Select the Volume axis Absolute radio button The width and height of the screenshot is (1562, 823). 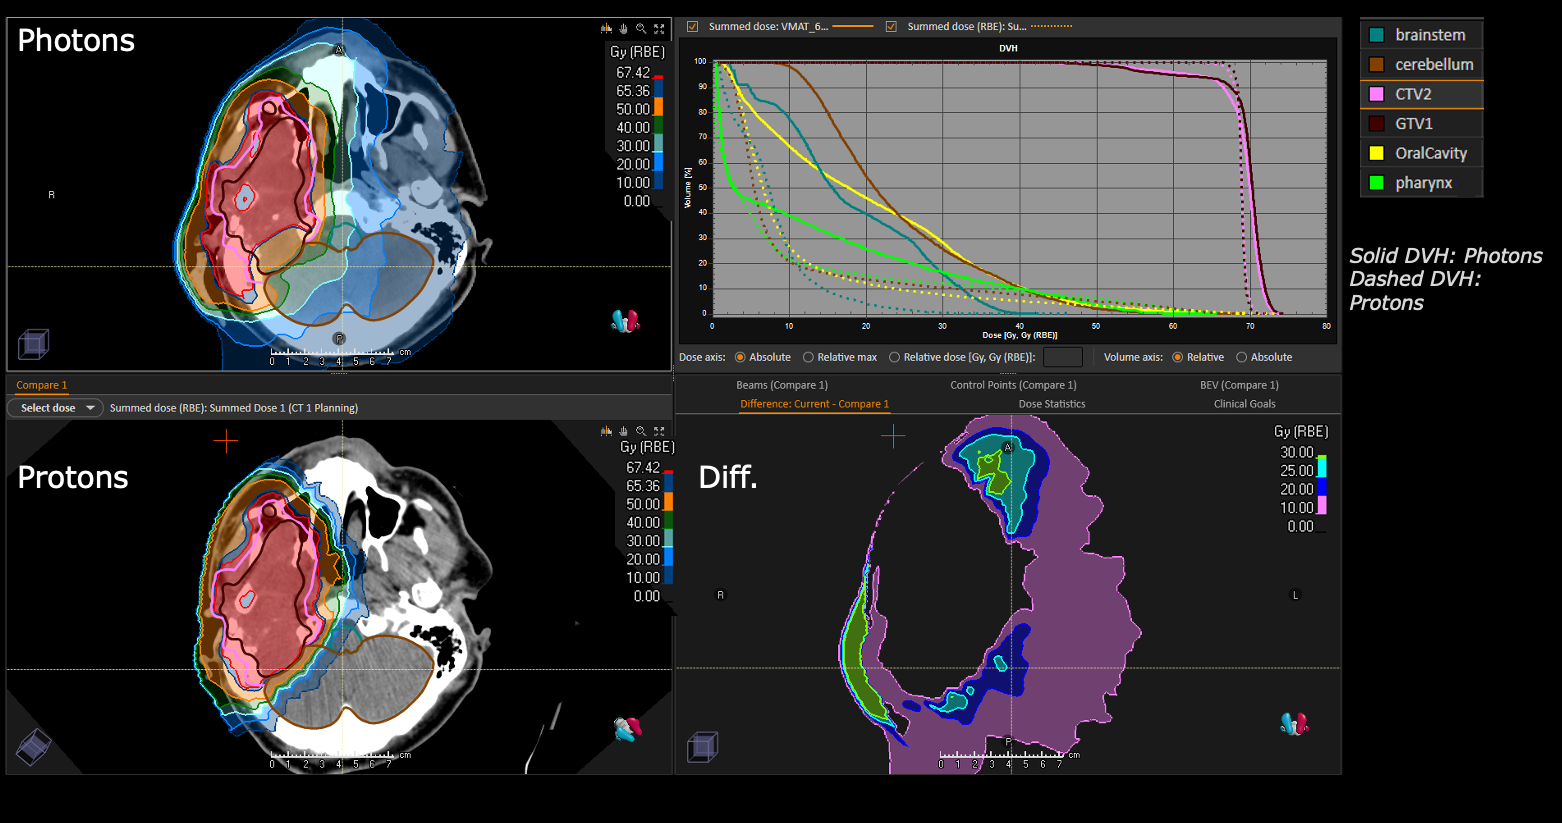(1241, 357)
